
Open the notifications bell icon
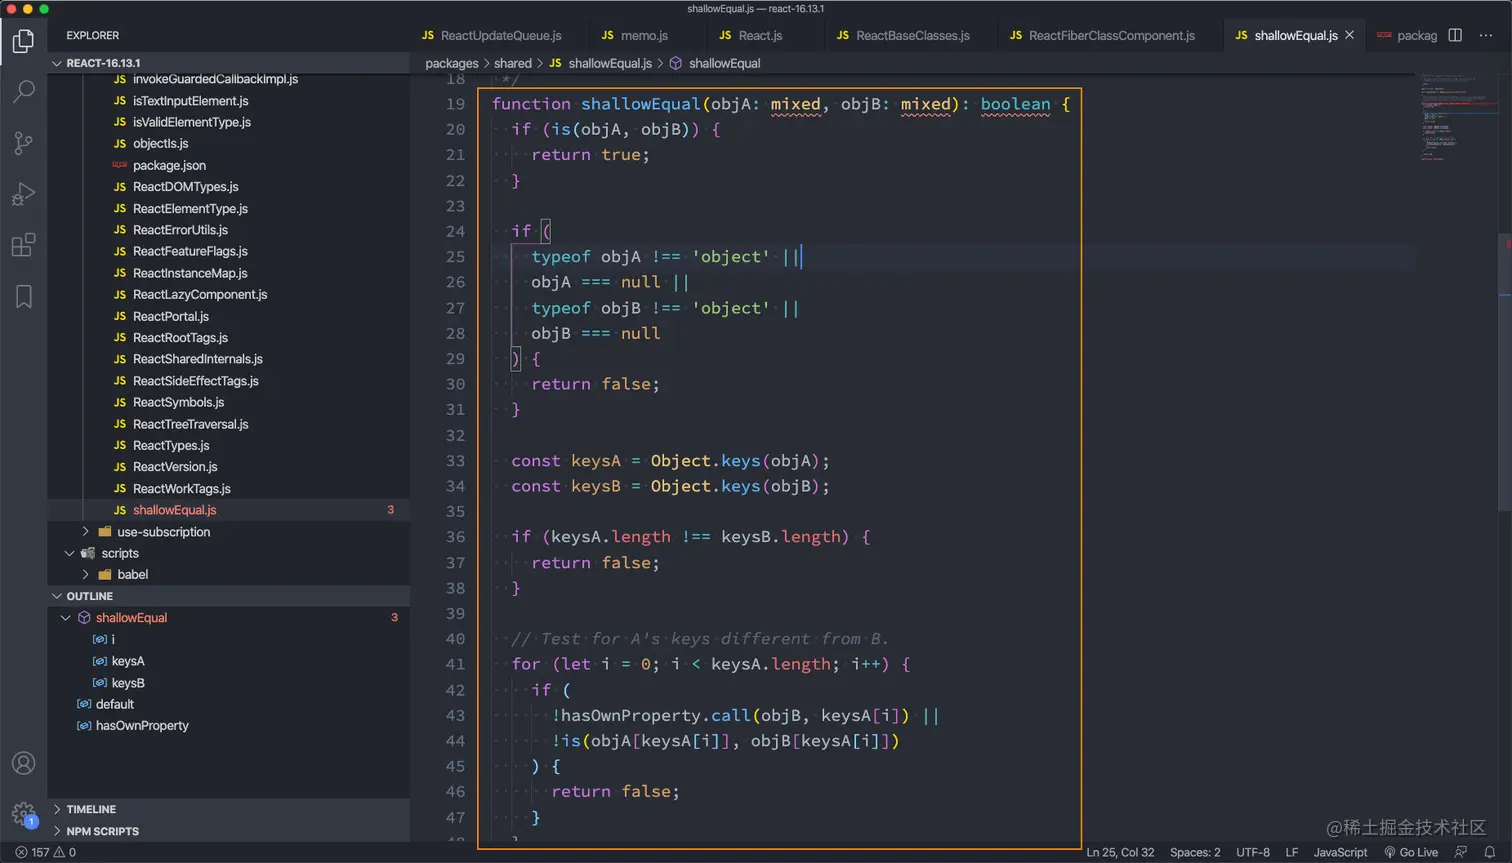(1490, 853)
